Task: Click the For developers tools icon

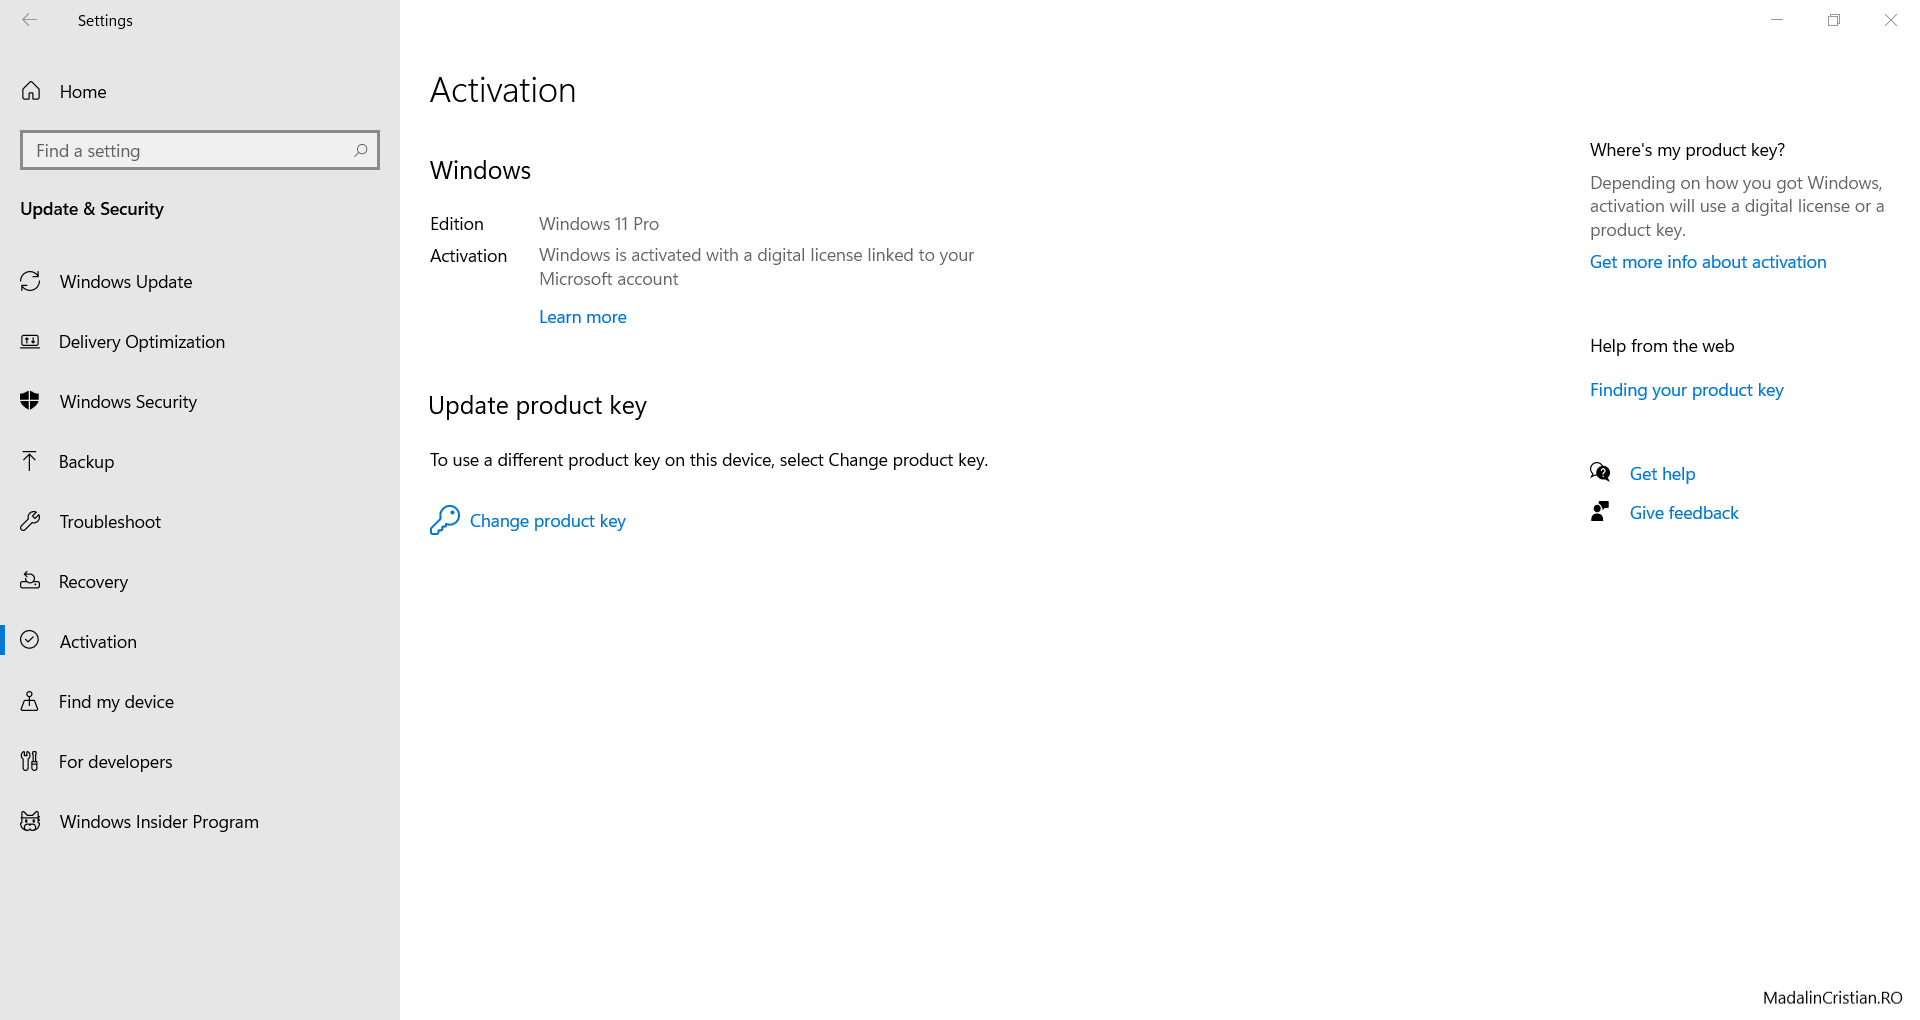Action: pyautogui.click(x=30, y=761)
